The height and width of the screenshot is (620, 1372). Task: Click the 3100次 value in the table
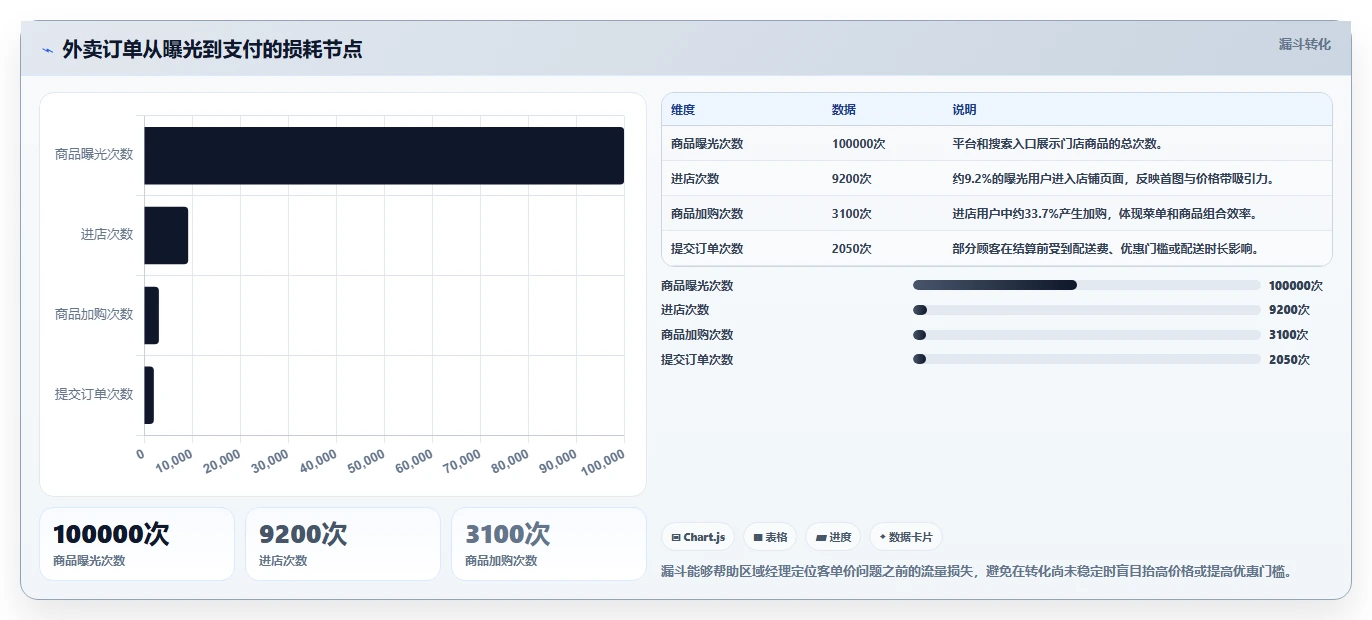click(x=852, y=214)
